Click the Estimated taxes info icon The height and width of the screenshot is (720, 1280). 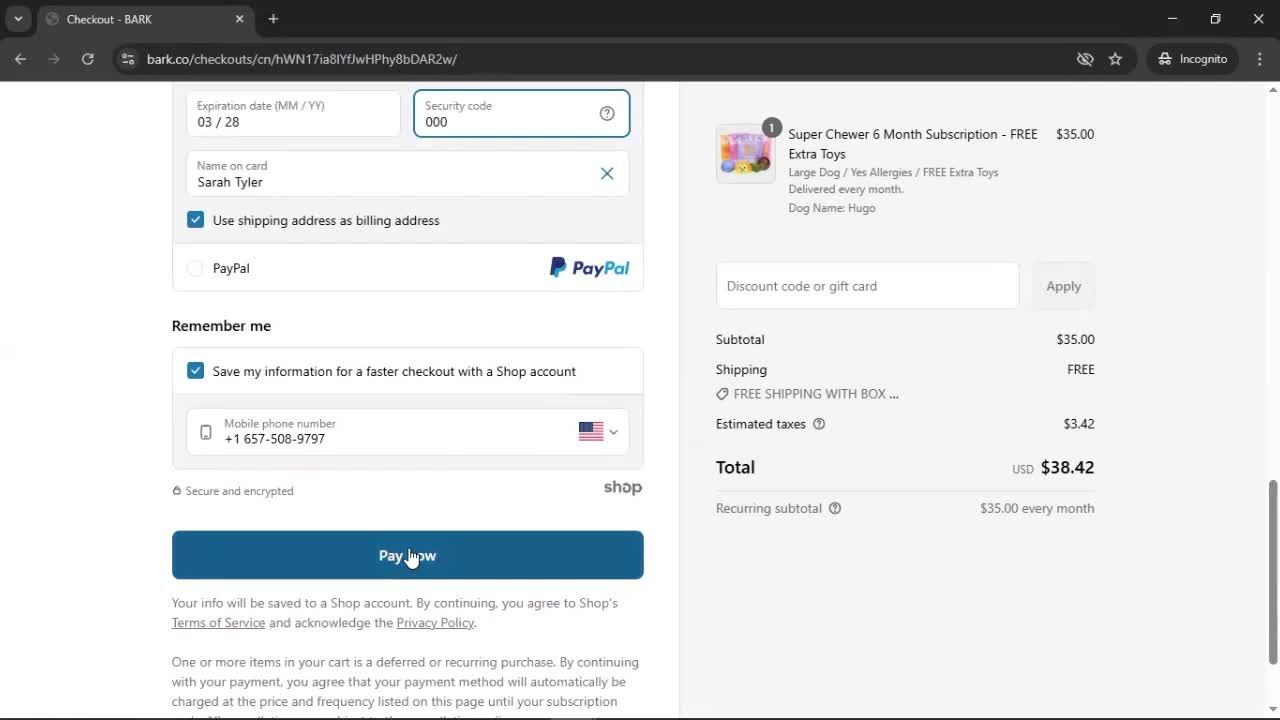pyautogui.click(x=819, y=424)
